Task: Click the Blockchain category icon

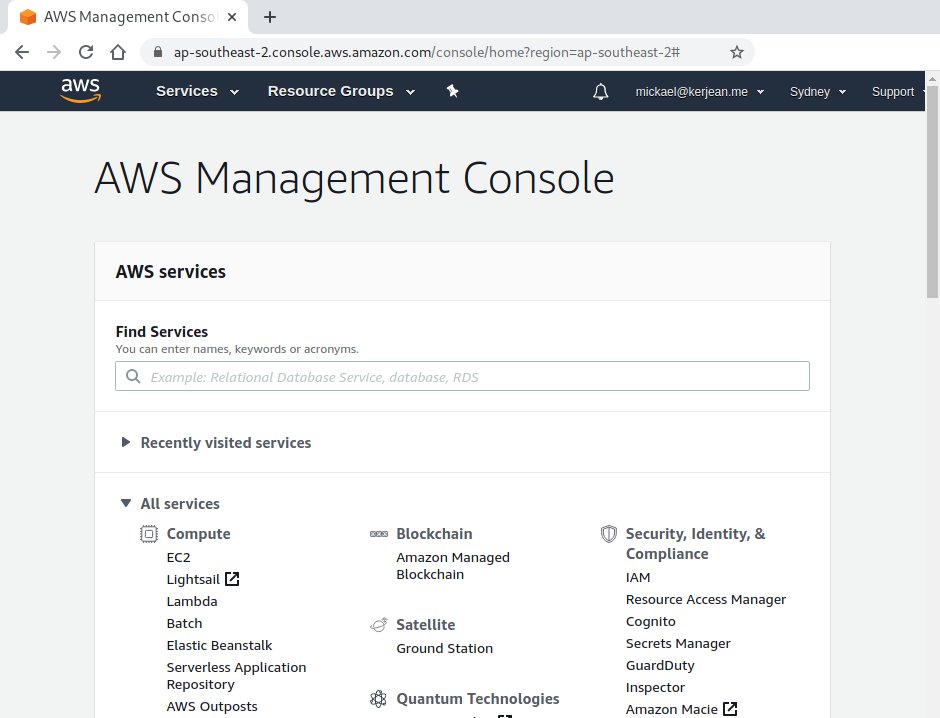Action: click(379, 533)
